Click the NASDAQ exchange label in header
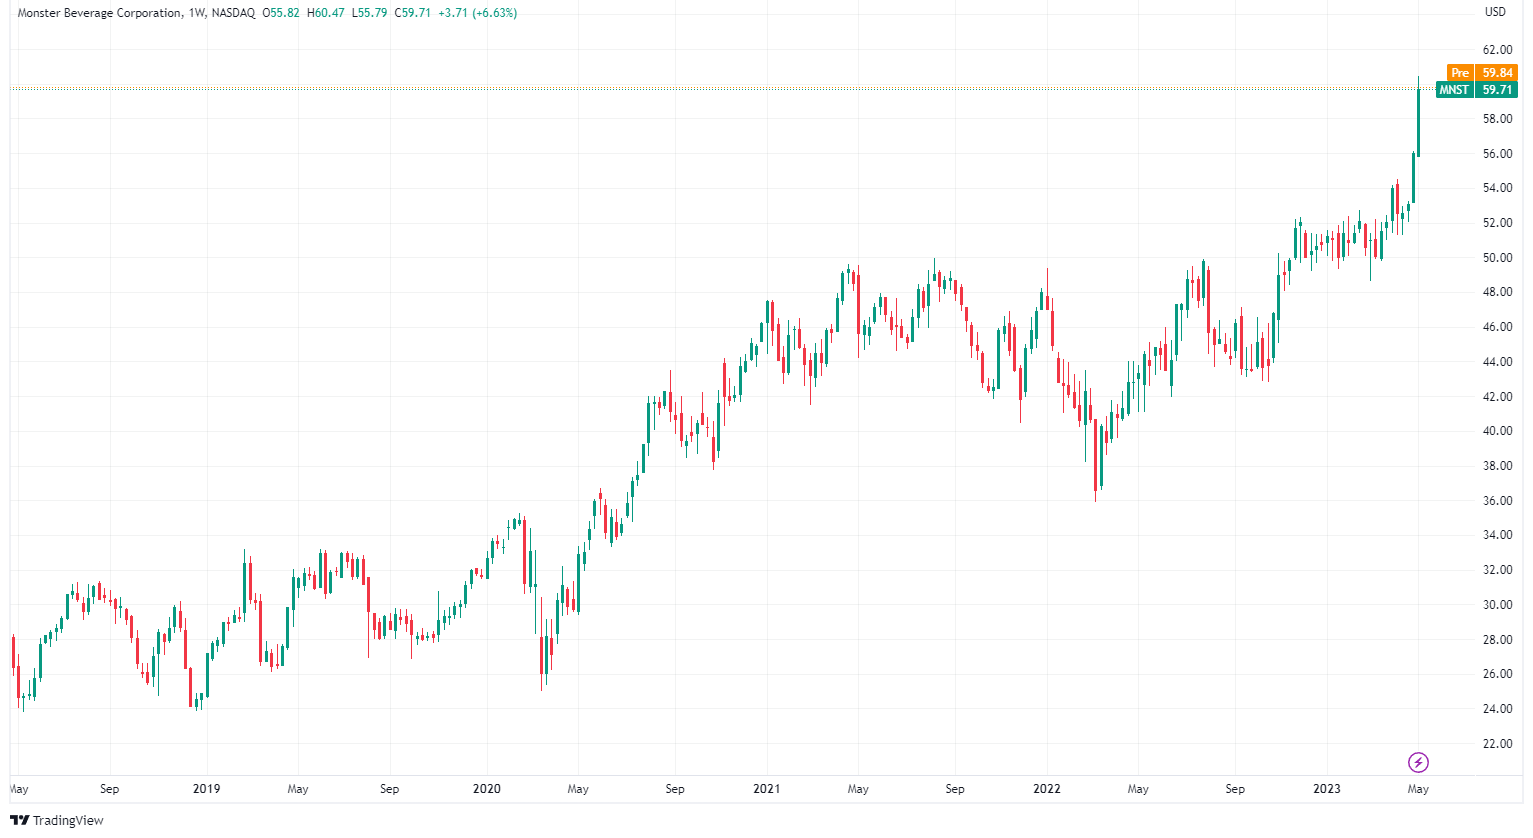Screen dimensions: 1533x838 click(x=233, y=13)
